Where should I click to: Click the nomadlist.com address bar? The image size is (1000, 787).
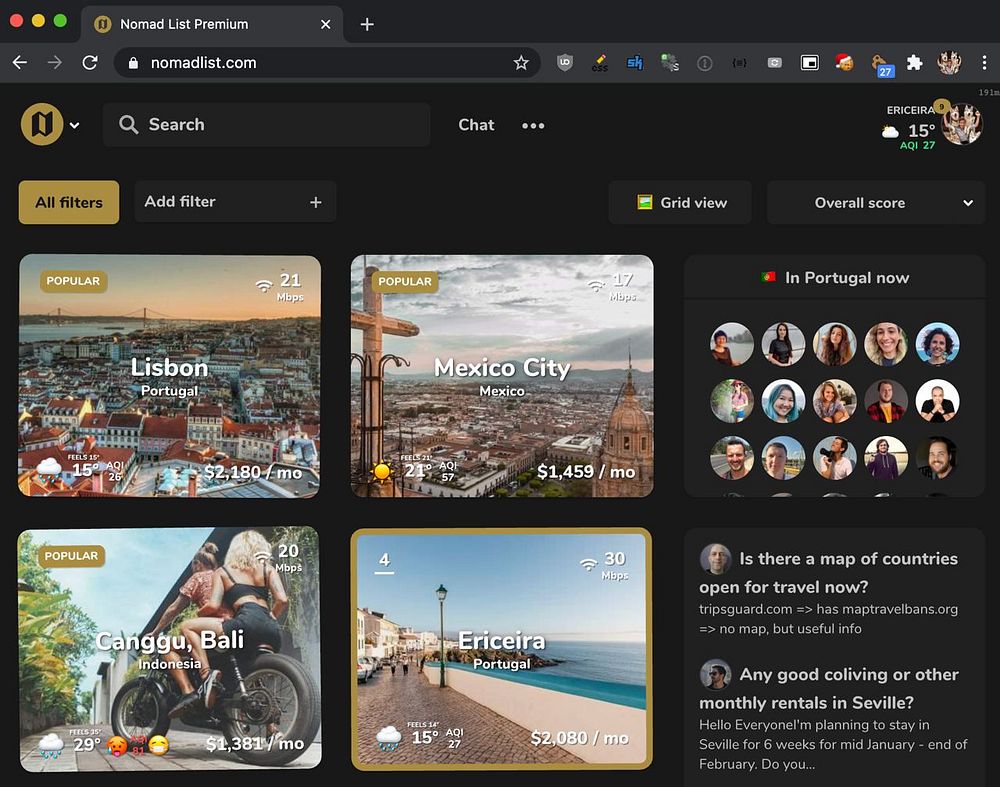coord(327,63)
